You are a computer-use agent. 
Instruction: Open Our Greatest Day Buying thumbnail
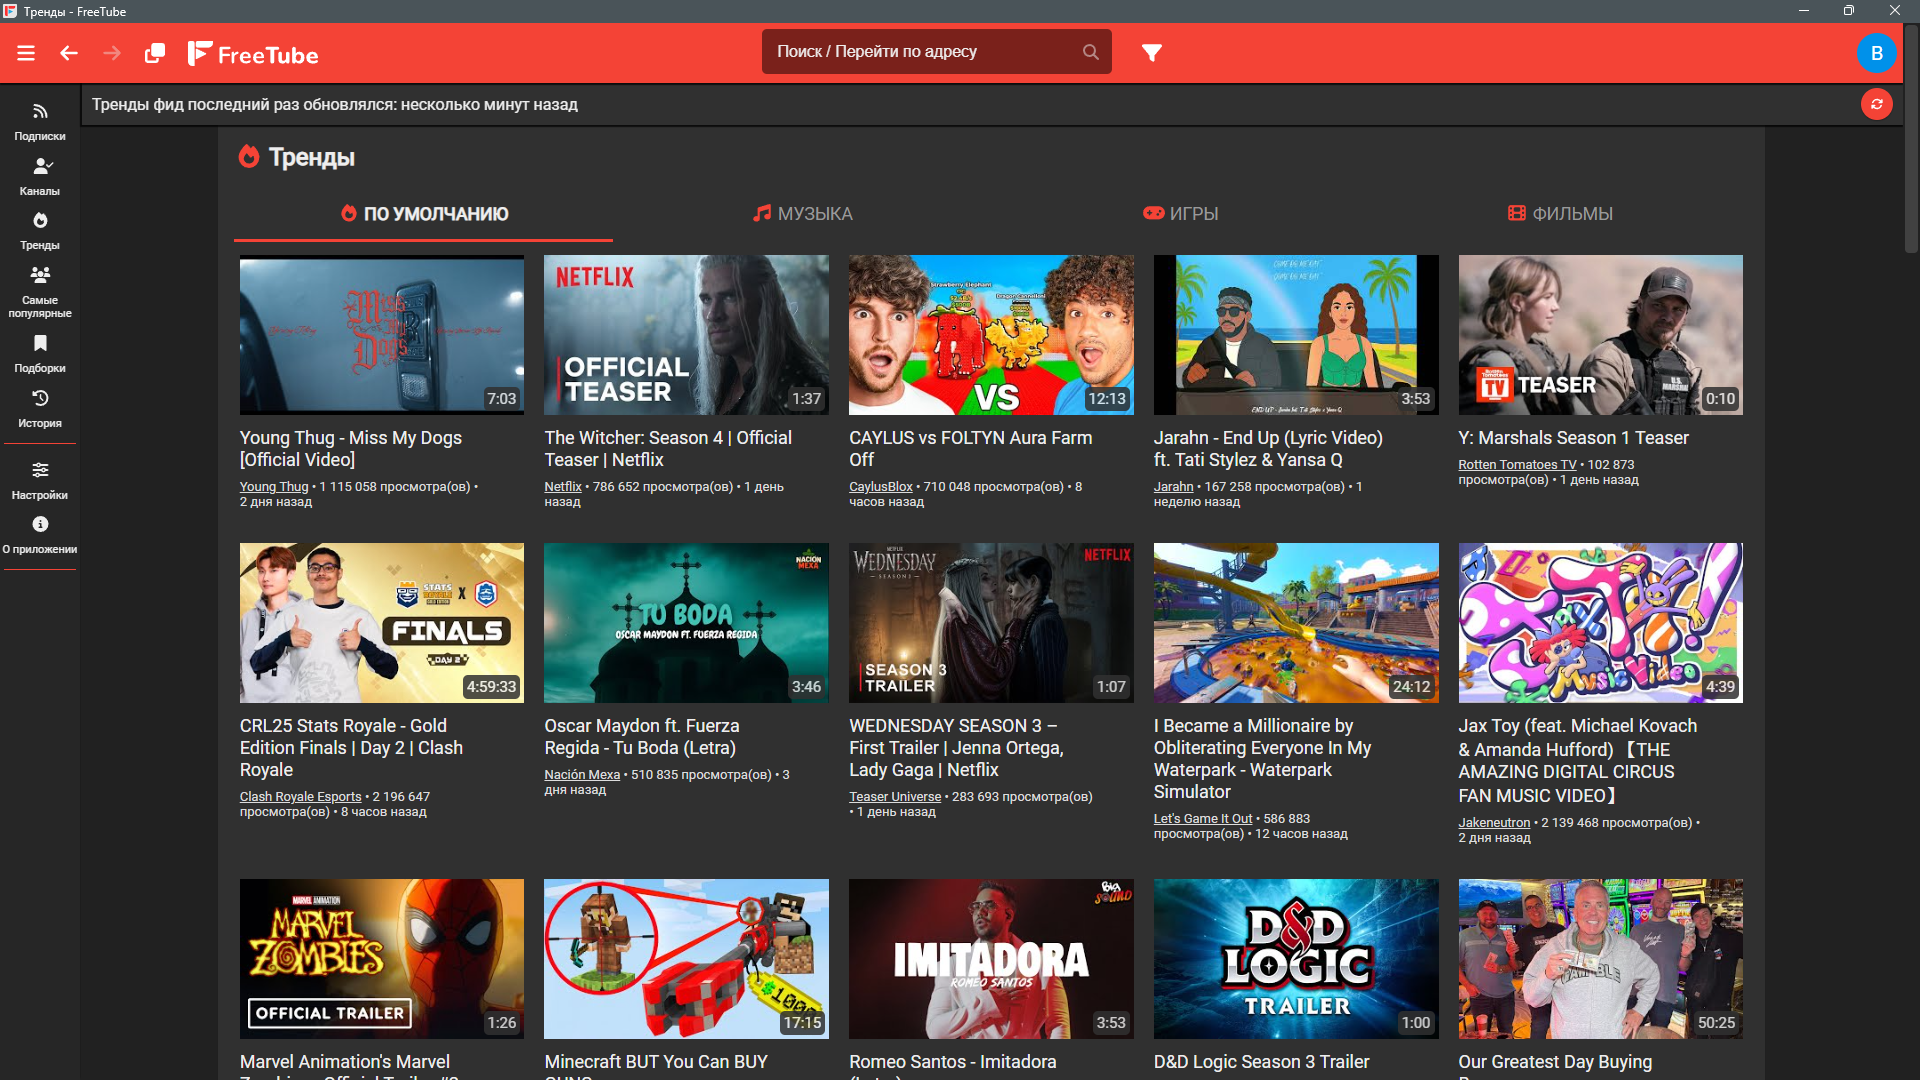(1600, 959)
